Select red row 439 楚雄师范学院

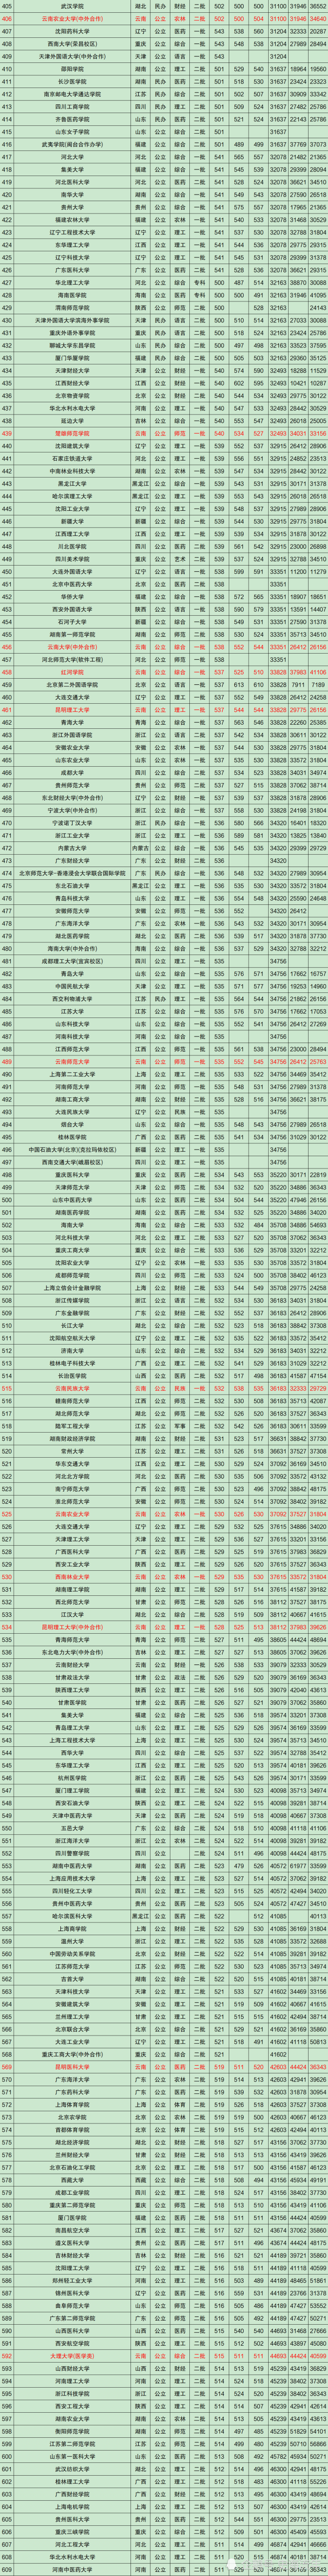[x=164, y=432]
